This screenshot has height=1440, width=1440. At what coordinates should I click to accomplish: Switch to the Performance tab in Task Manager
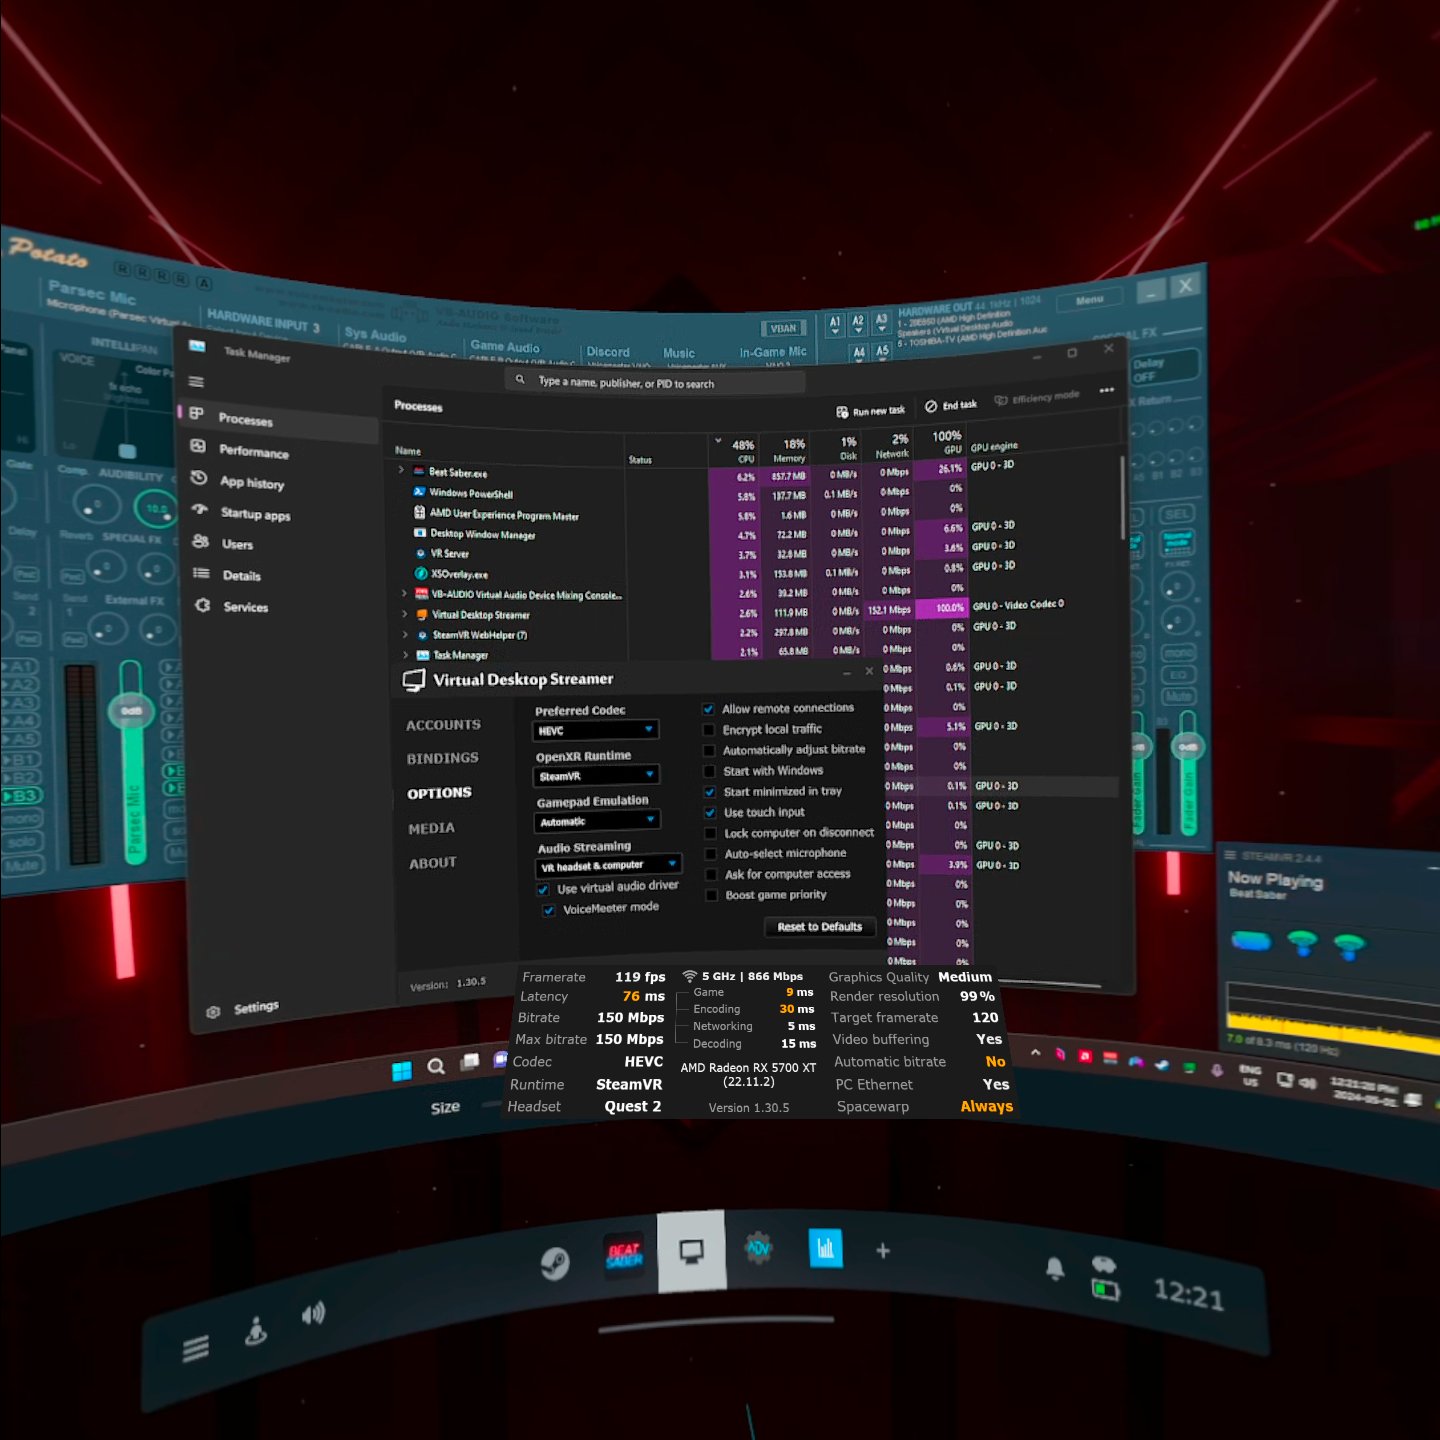click(253, 452)
